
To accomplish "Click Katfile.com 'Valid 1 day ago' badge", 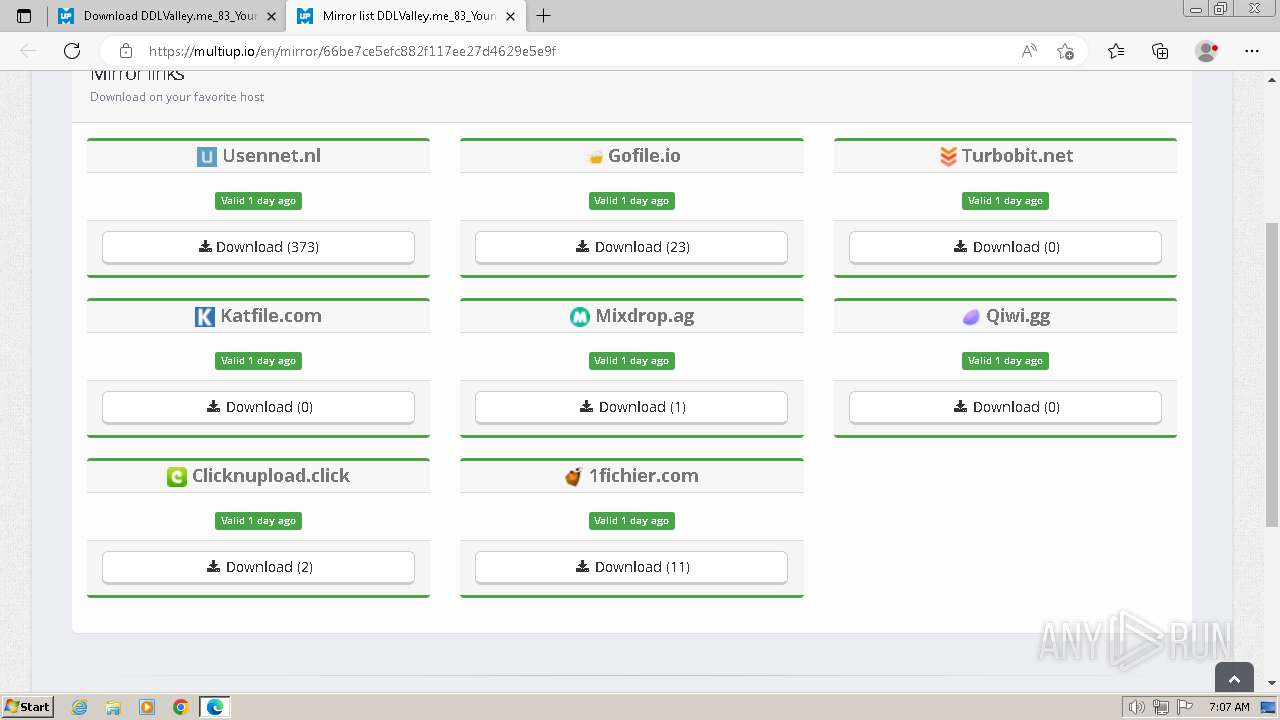I will 258,361.
